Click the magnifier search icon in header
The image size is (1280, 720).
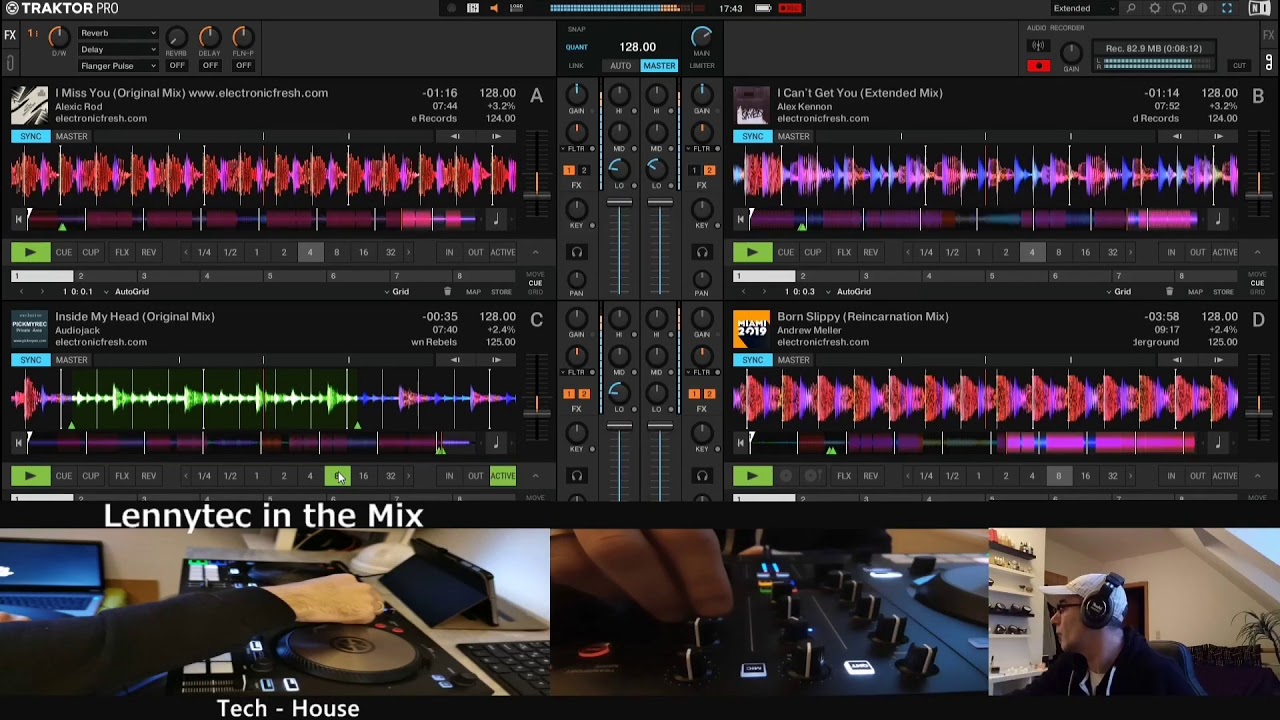point(1131,8)
